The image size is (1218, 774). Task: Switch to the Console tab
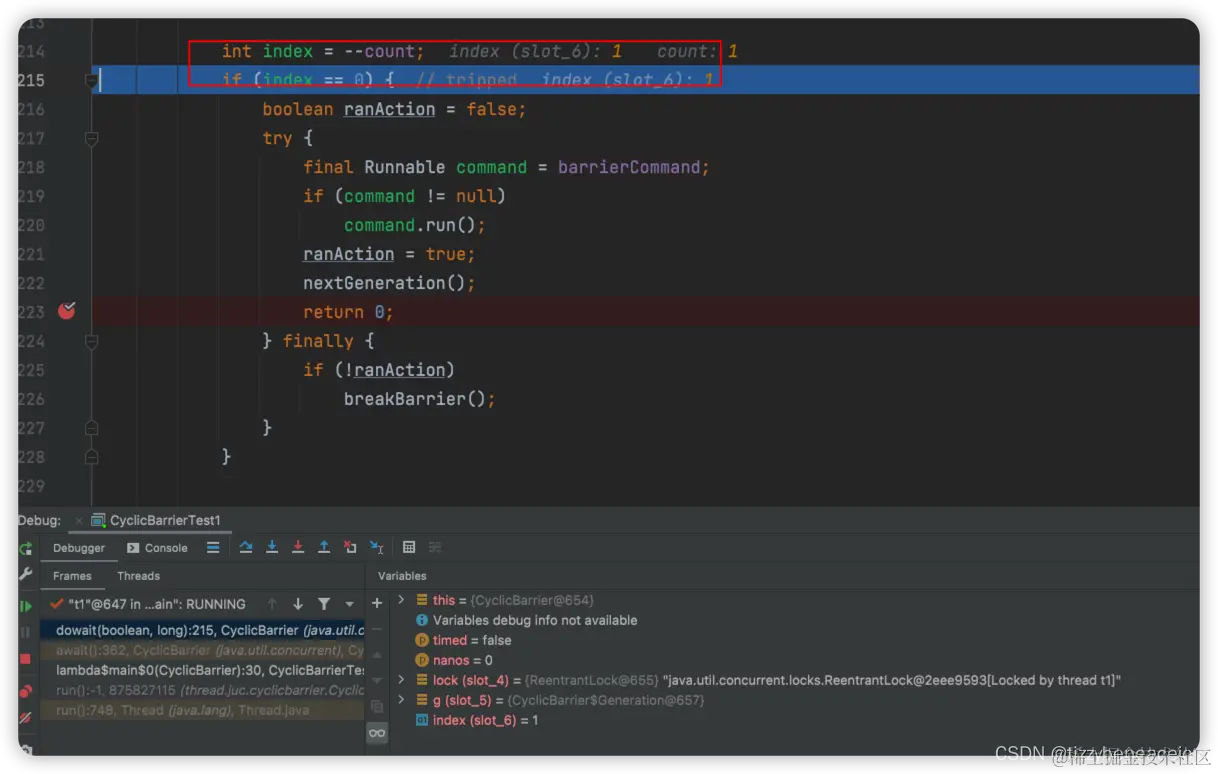click(157, 548)
